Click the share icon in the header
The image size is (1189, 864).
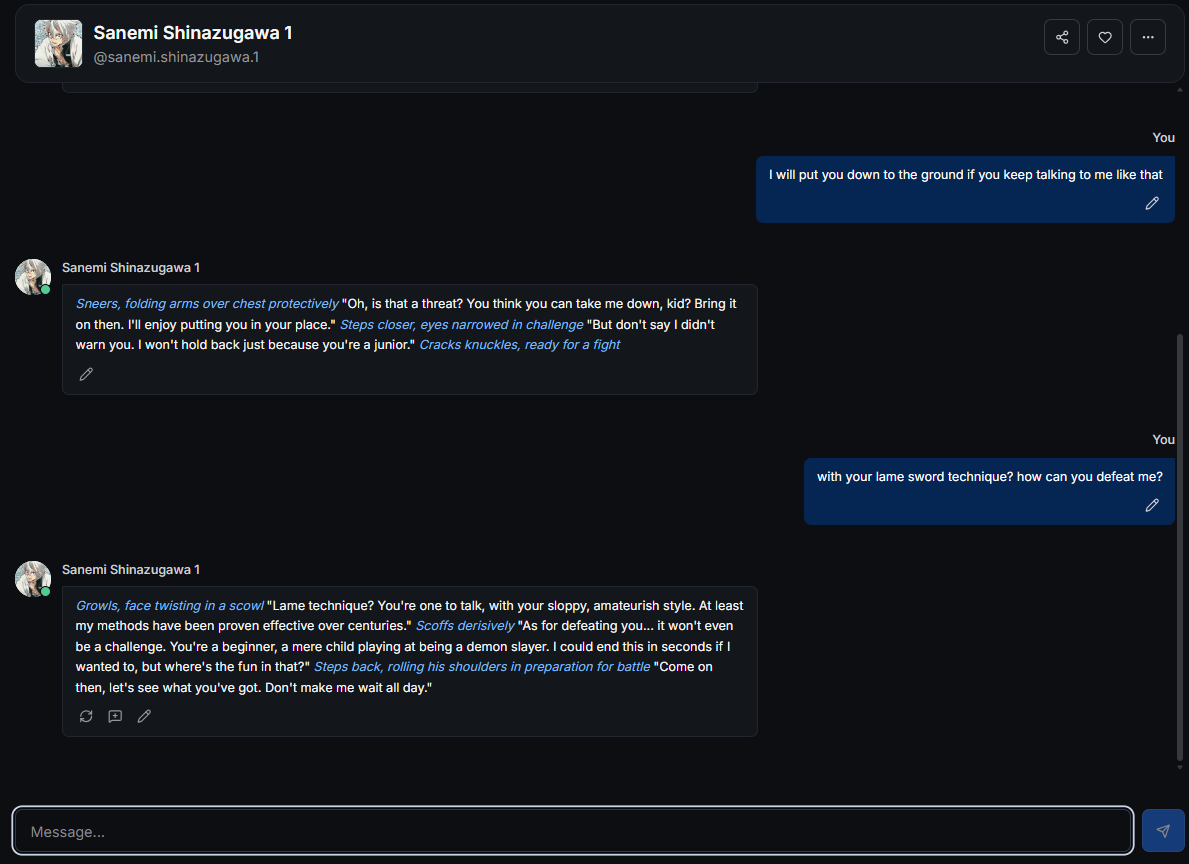[1062, 38]
